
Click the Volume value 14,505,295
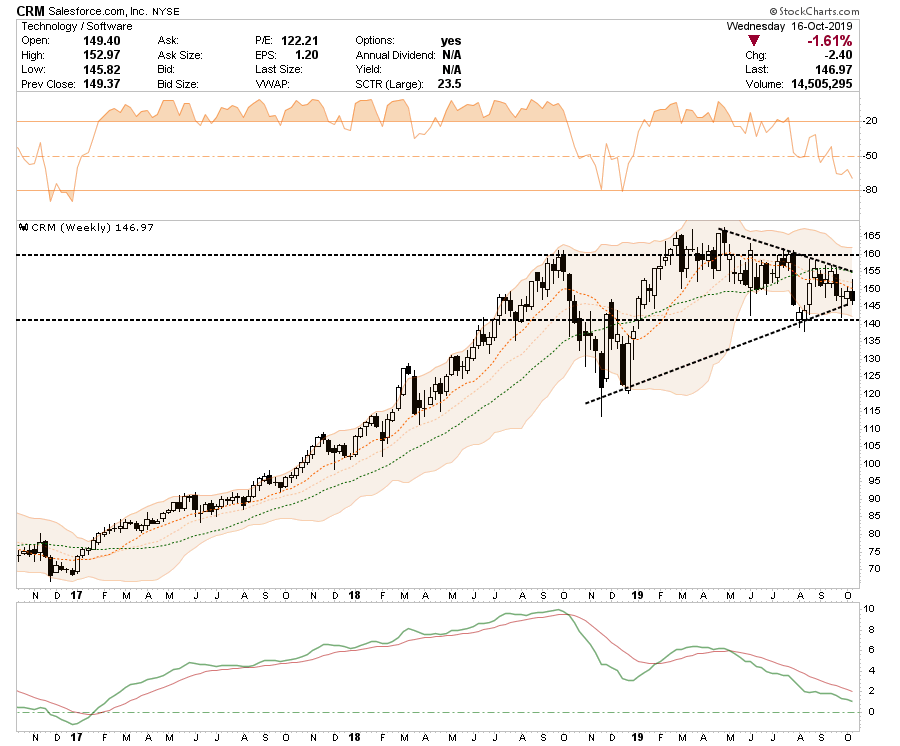point(822,84)
